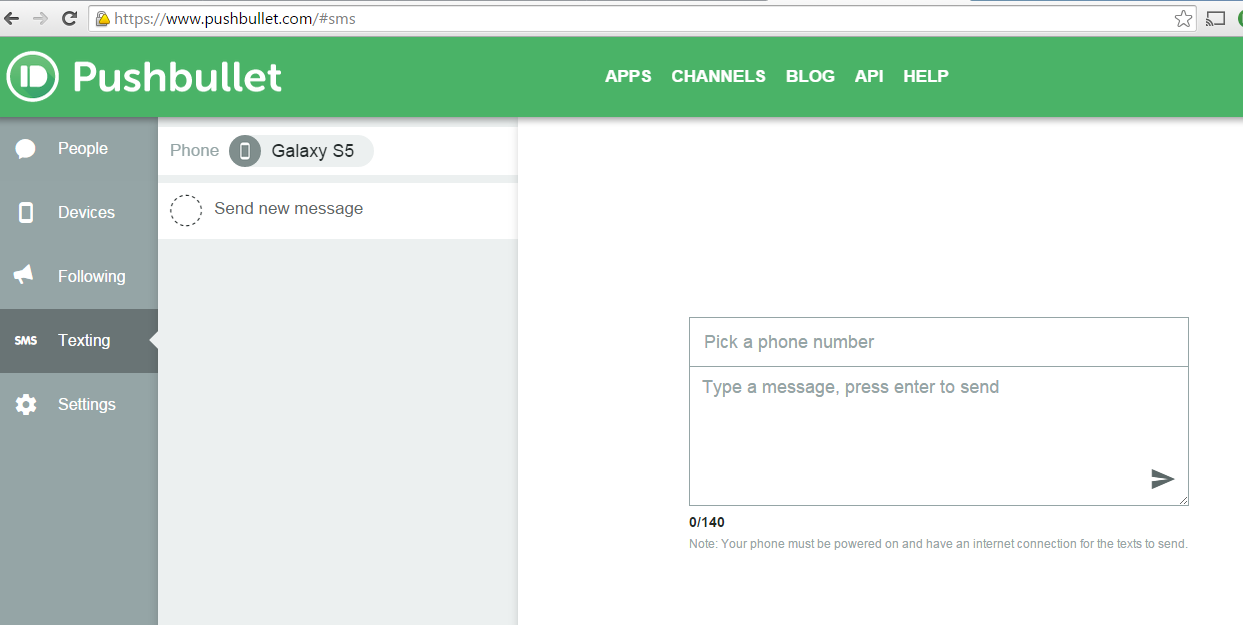1243x625 pixels.
Task: Bookmark page with star icon
Action: point(1183,18)
